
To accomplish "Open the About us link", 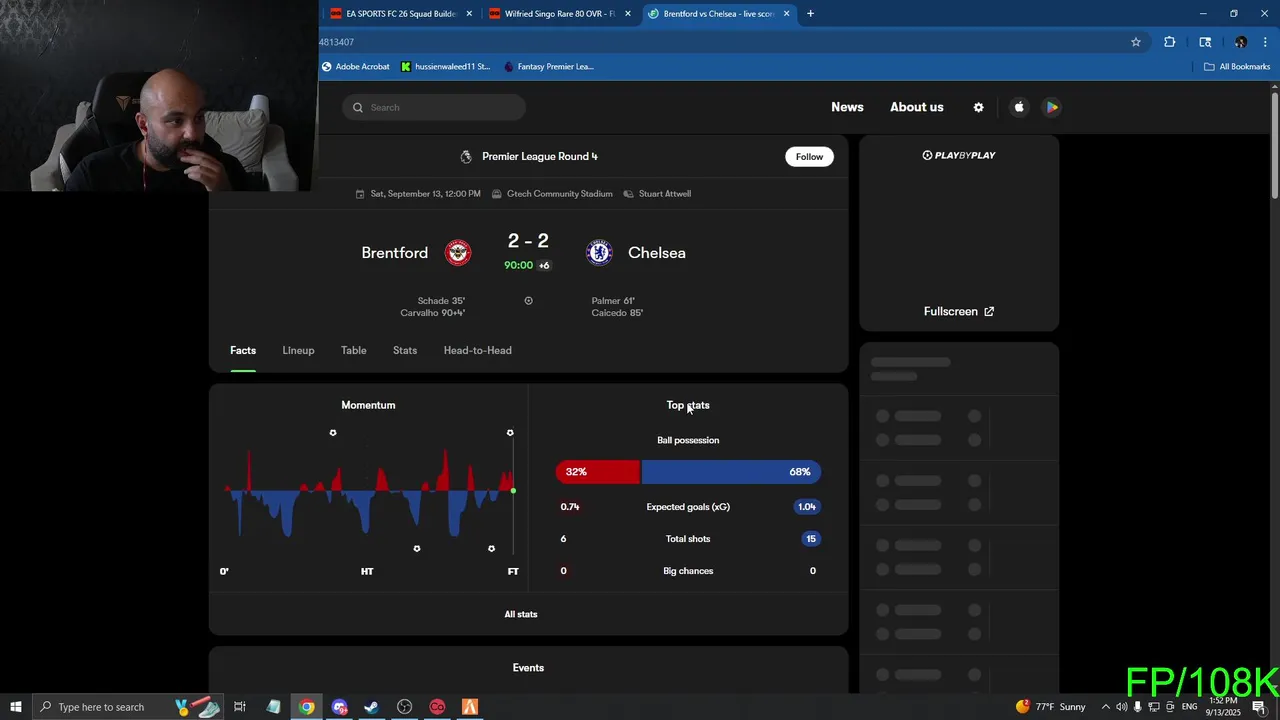I will tap(917, 107).
